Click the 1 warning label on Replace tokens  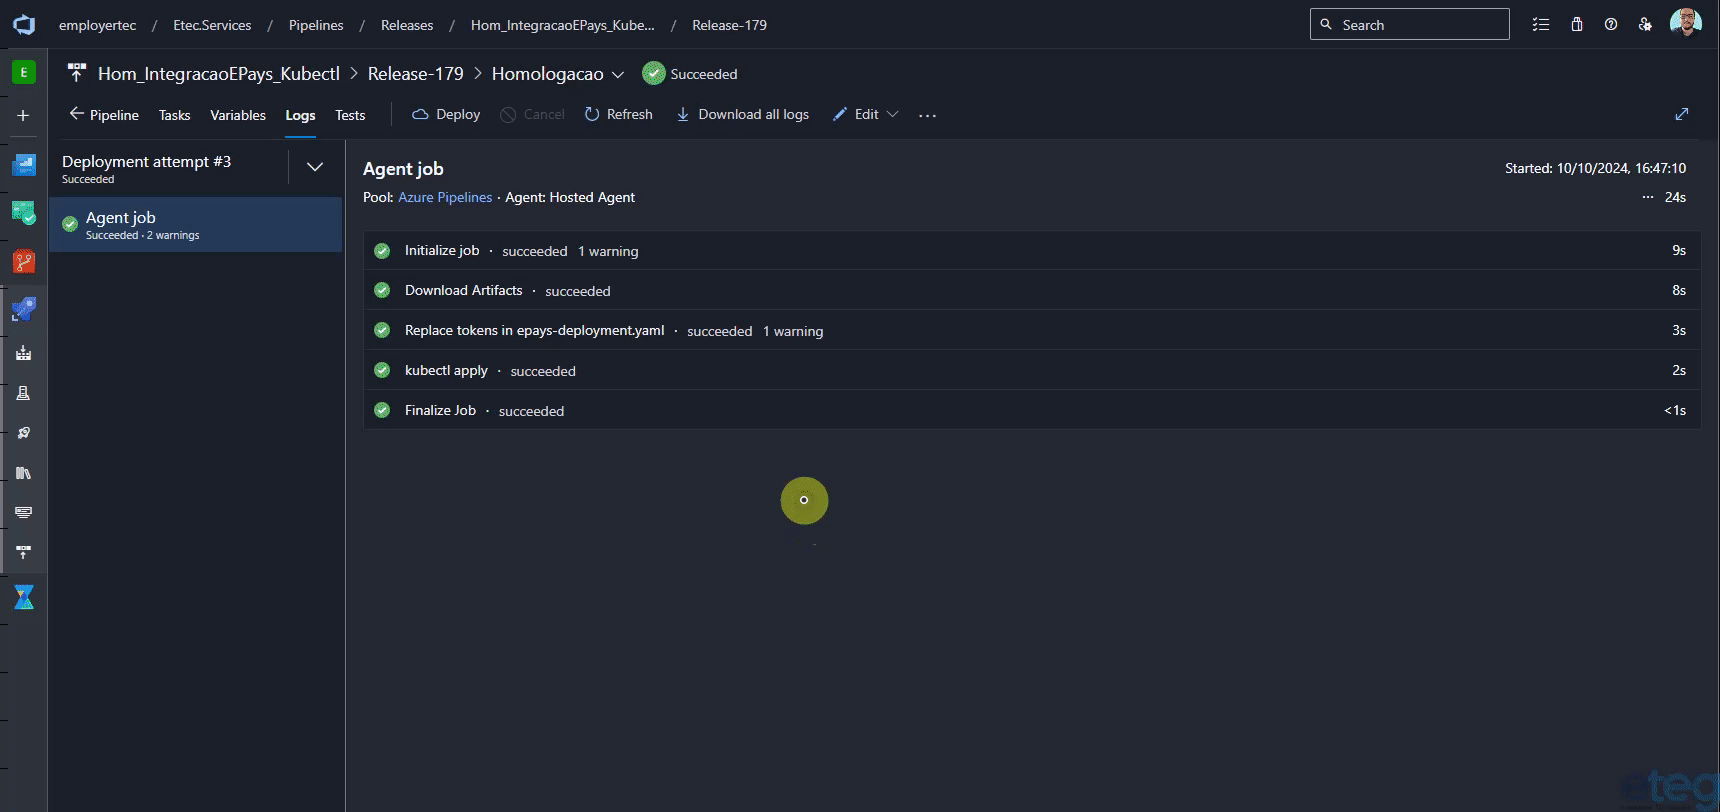pos(793,331)
